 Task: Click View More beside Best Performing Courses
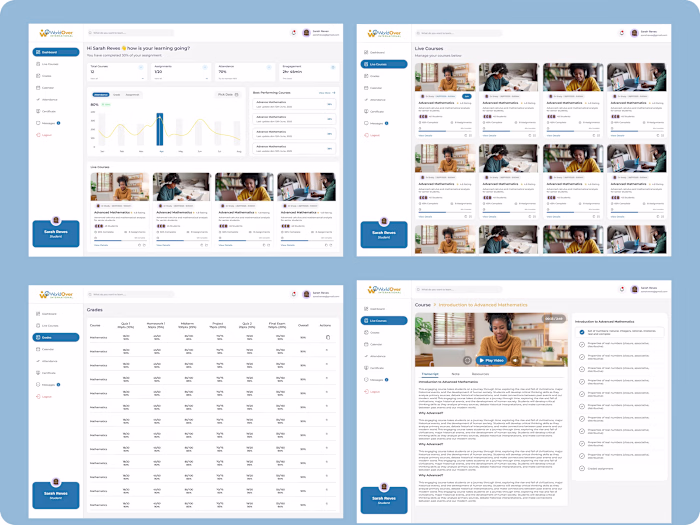coord(327,93)
